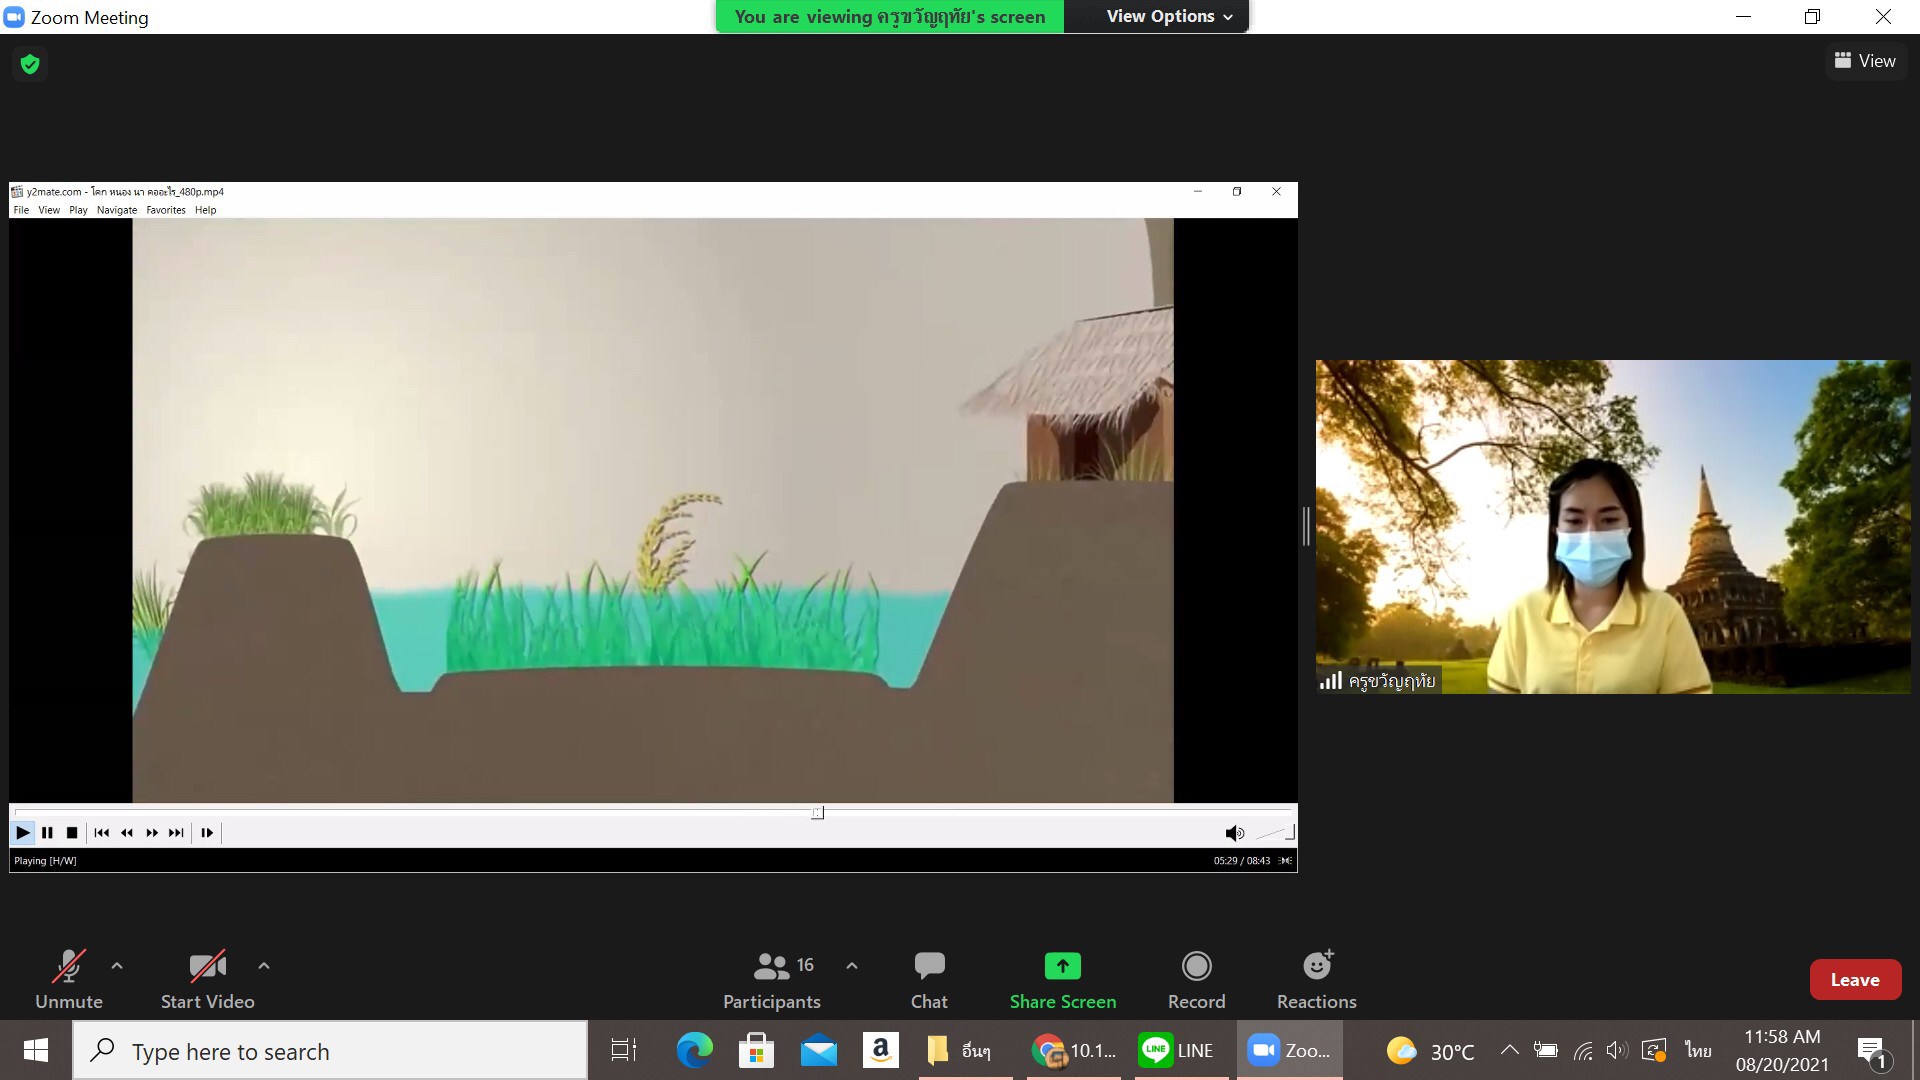Viewport: 1920px width, 1080px height.
Task: Open Reactions menu
Action: [x=1316, y=979]
